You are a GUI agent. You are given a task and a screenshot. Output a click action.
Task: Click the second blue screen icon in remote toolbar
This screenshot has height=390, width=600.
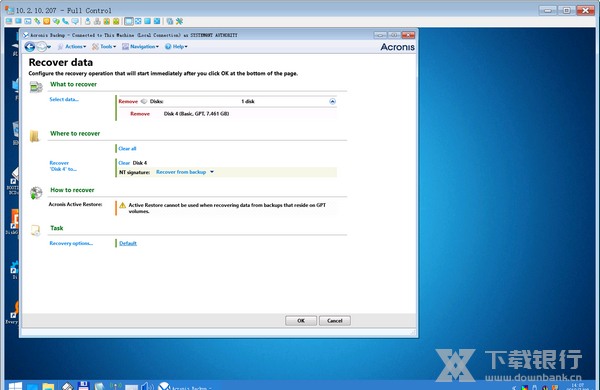pyautogui.click(x=18, y=21)
